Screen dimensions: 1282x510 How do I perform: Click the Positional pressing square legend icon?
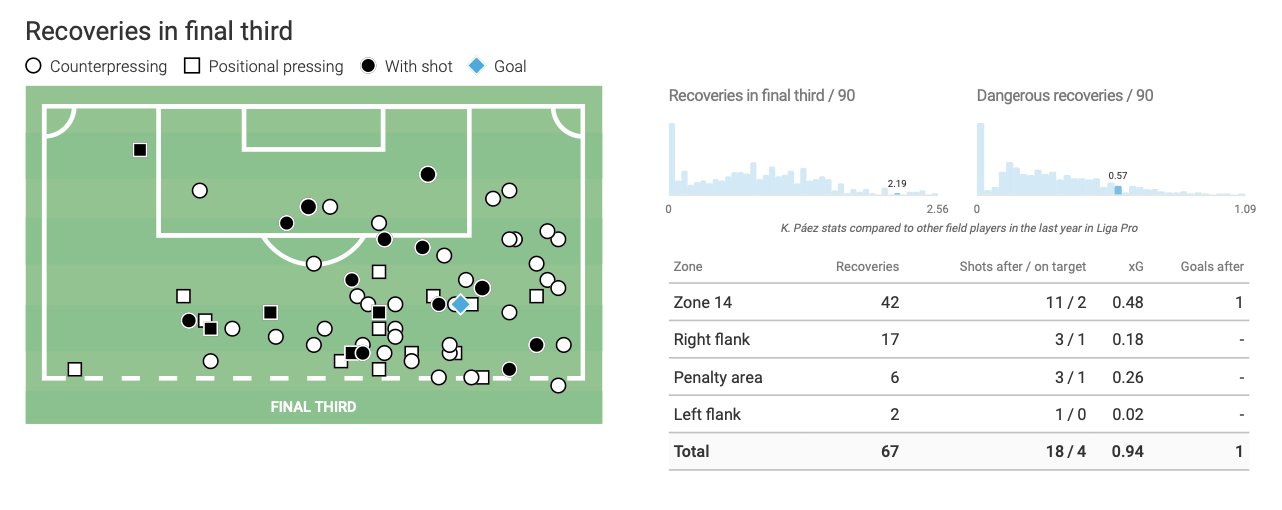point(192,67)
